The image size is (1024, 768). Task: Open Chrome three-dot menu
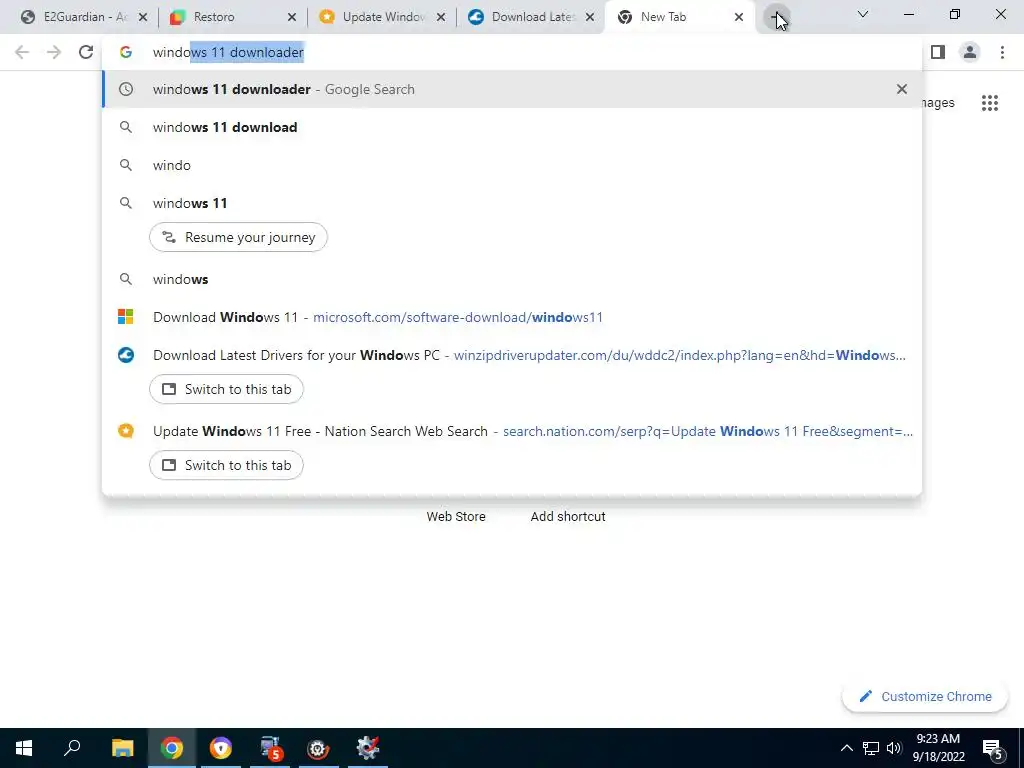point(1002,52)
